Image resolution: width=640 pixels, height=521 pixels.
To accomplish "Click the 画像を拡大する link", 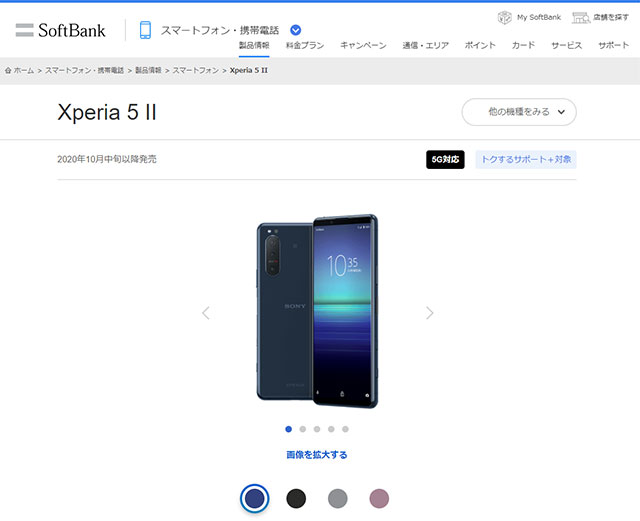I will point(317,455).
